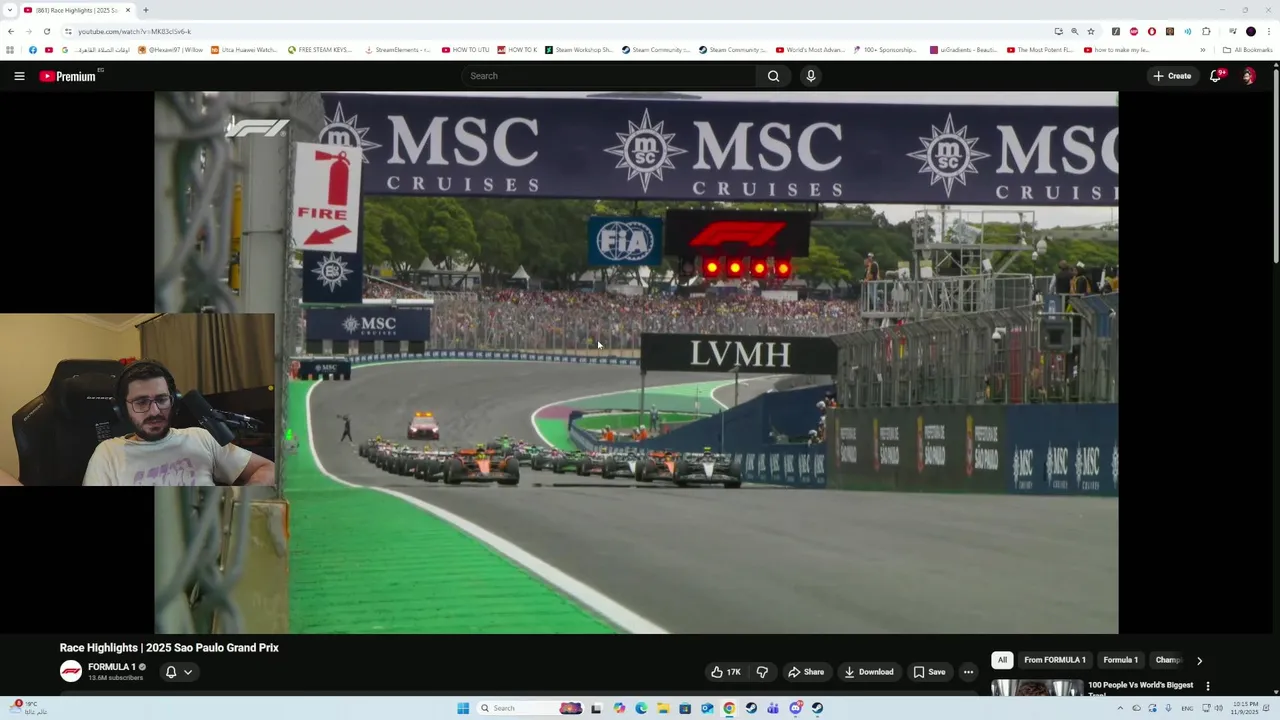1280x720 pixels.
Task: Expand more bookmarks chevron
Action: pyautogui.click(x=1203, y=50)
